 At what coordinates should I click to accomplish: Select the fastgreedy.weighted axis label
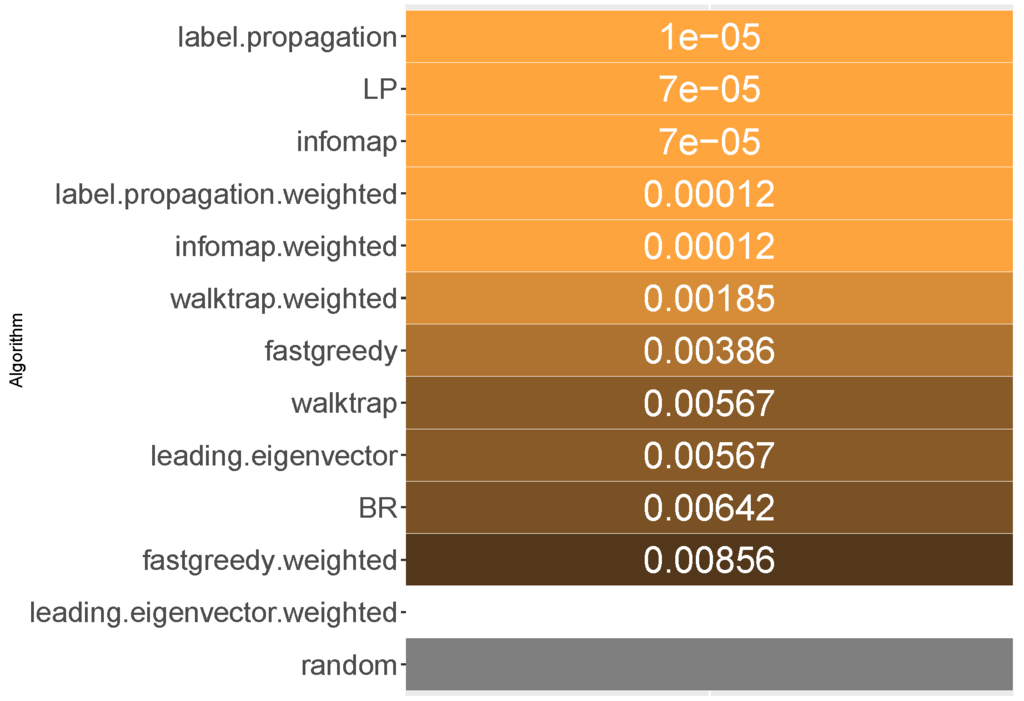(270, 560)
